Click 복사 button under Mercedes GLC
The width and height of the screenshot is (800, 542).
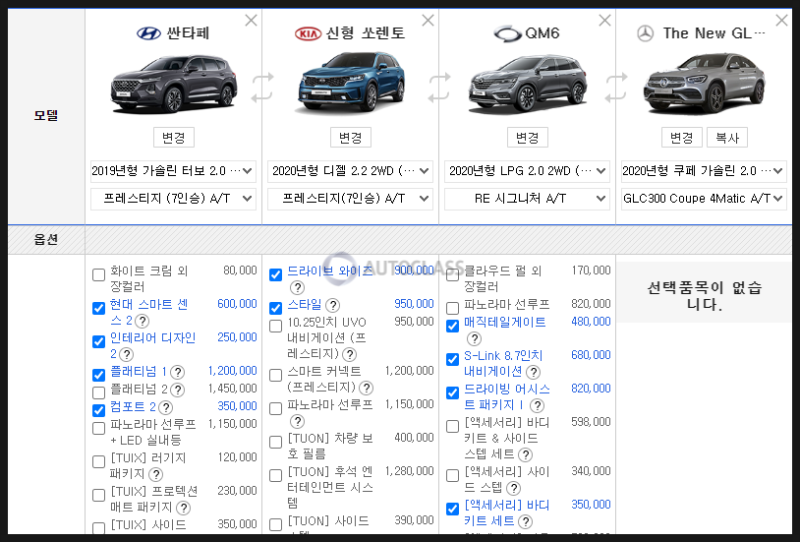coord(727,138)
